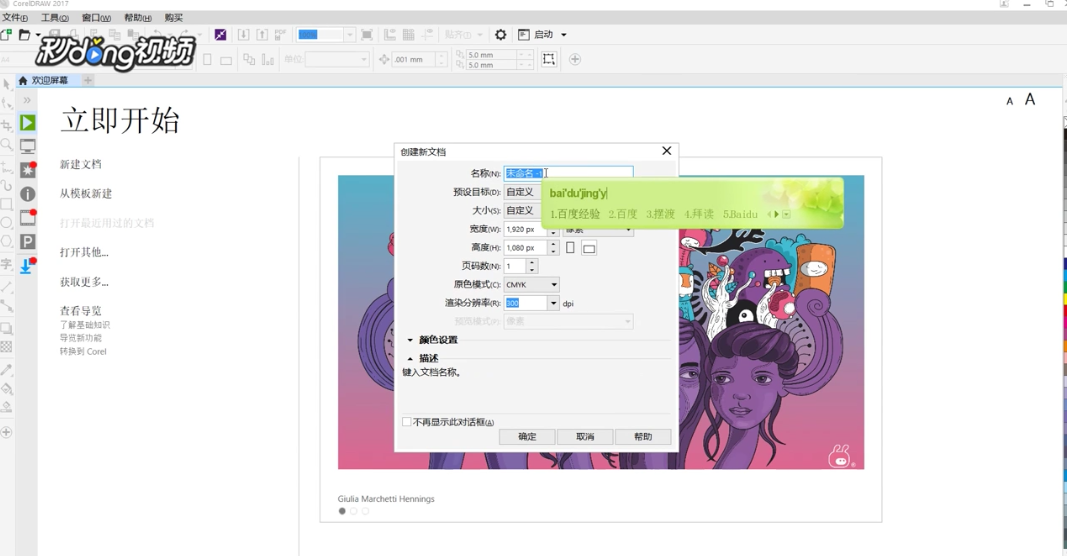The image size is (1067, 556).
Task: Open the Gallery frame icon in welcome sidebar
Action: [x=27, y=218]
